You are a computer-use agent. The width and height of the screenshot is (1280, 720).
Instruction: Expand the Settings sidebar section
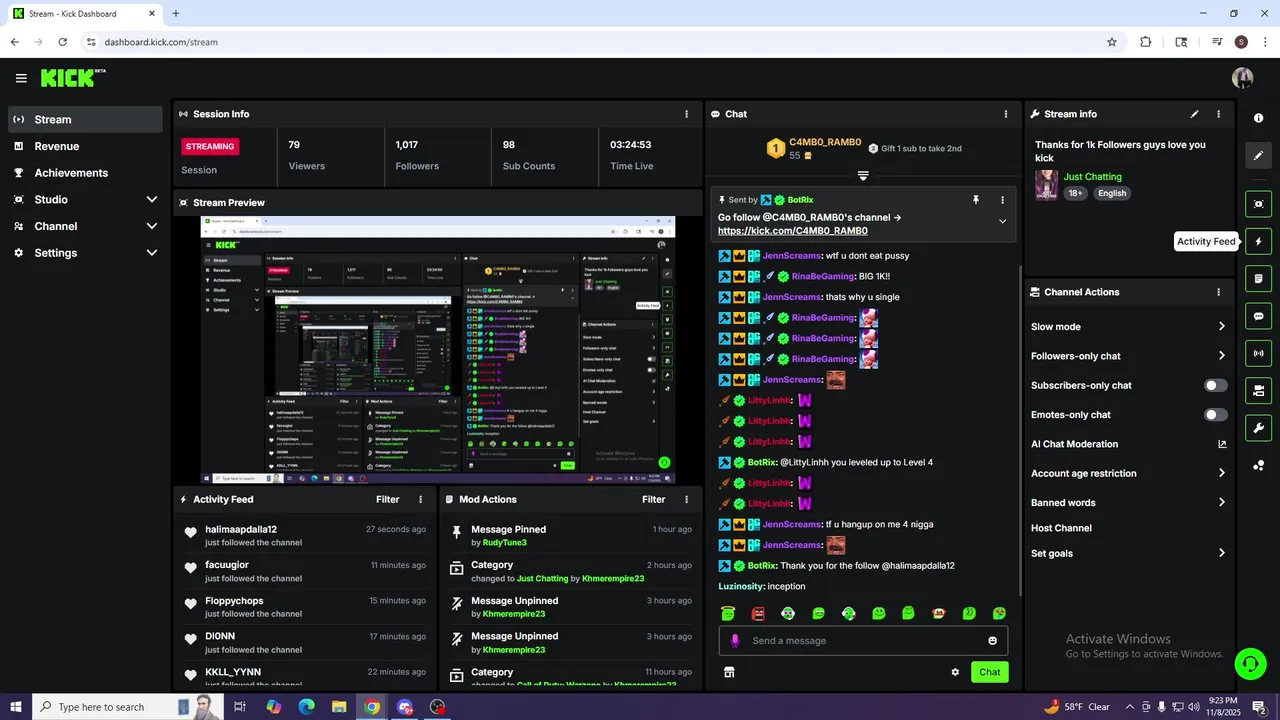click(x=152, y=253)
